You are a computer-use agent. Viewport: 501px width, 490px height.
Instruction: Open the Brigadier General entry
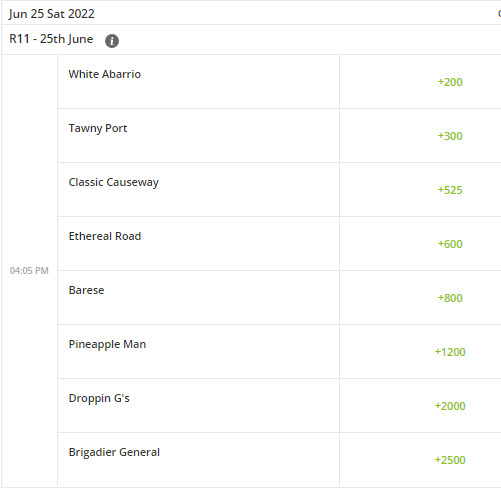click(114, 452)
